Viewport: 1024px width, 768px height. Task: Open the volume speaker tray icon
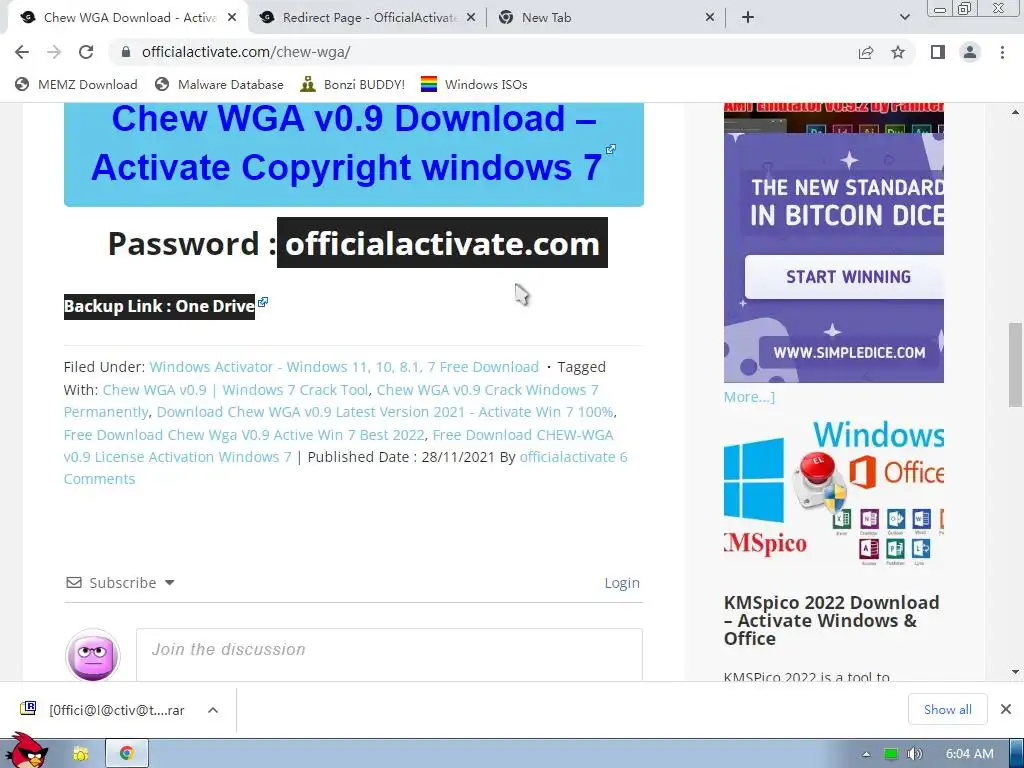(914, 754)
